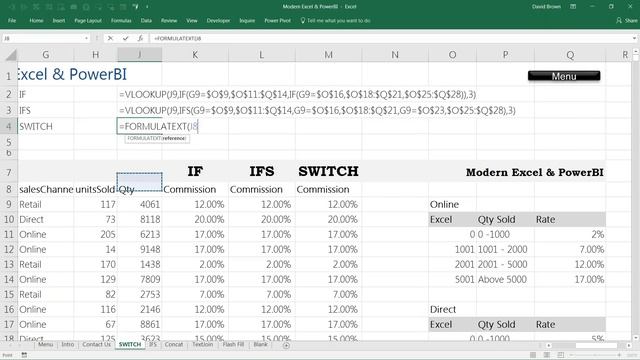Switch to the Menu sheet tab

[x=45, y=345]
